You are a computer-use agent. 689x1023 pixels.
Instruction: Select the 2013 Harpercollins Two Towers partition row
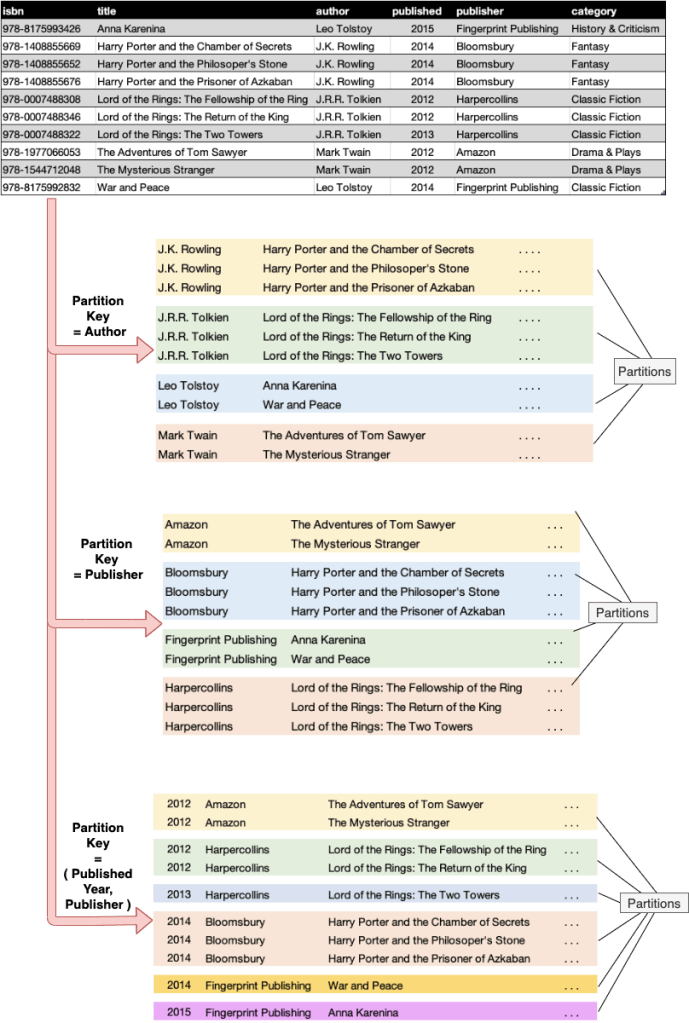[x=375, y=895]
